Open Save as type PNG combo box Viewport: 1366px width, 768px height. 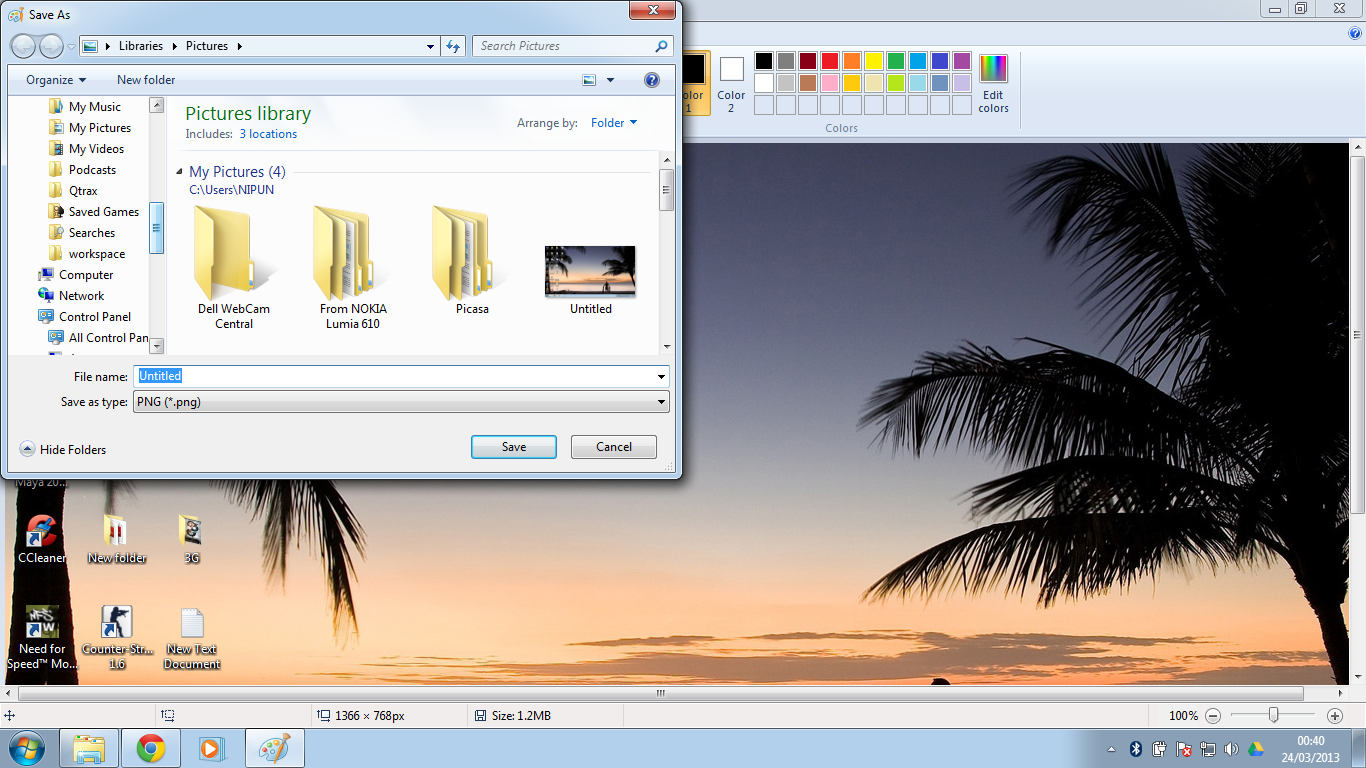tap(401, 402)
